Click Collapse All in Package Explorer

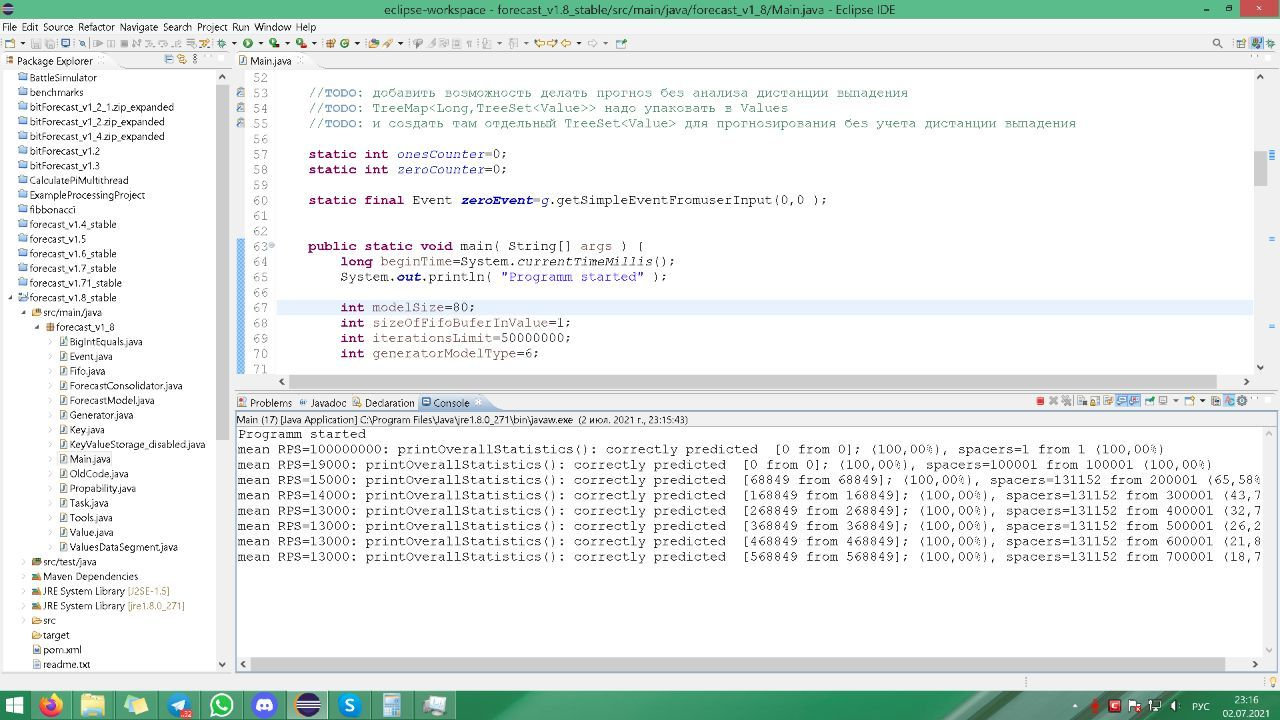(x=168, y=60)
